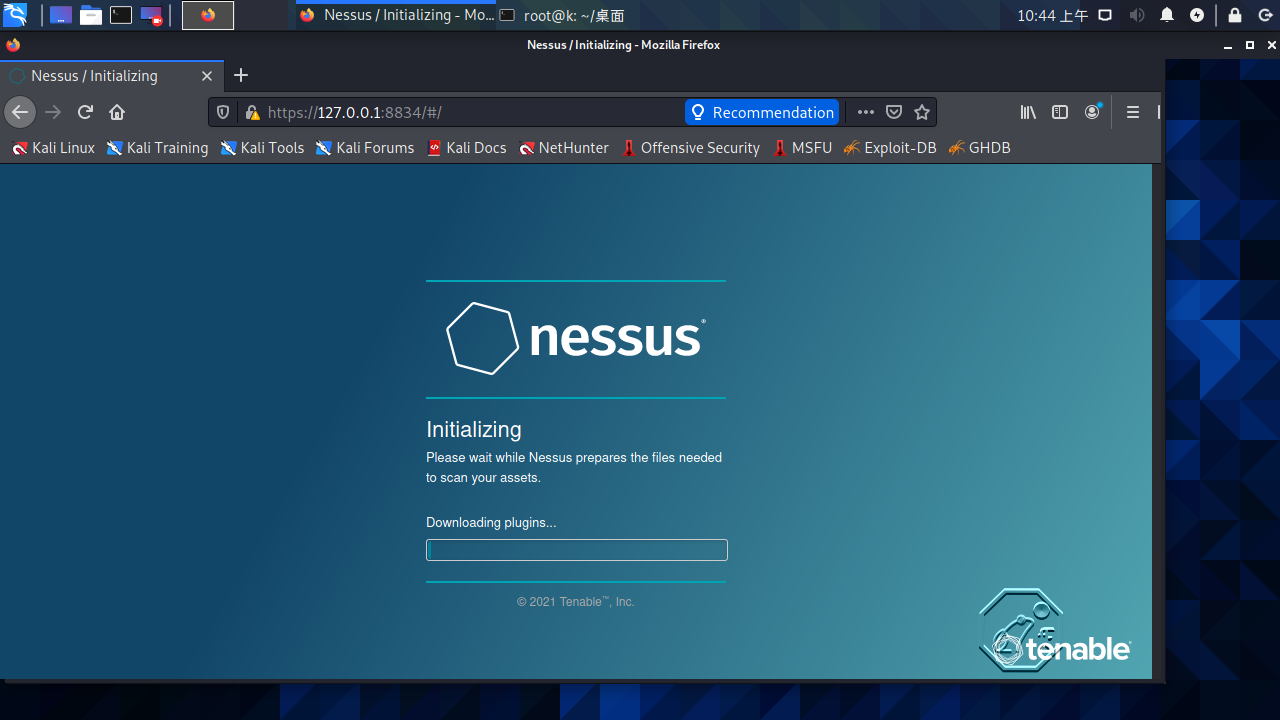
Task: Open the MSFU bookmark
Action: tap(802, 148)
